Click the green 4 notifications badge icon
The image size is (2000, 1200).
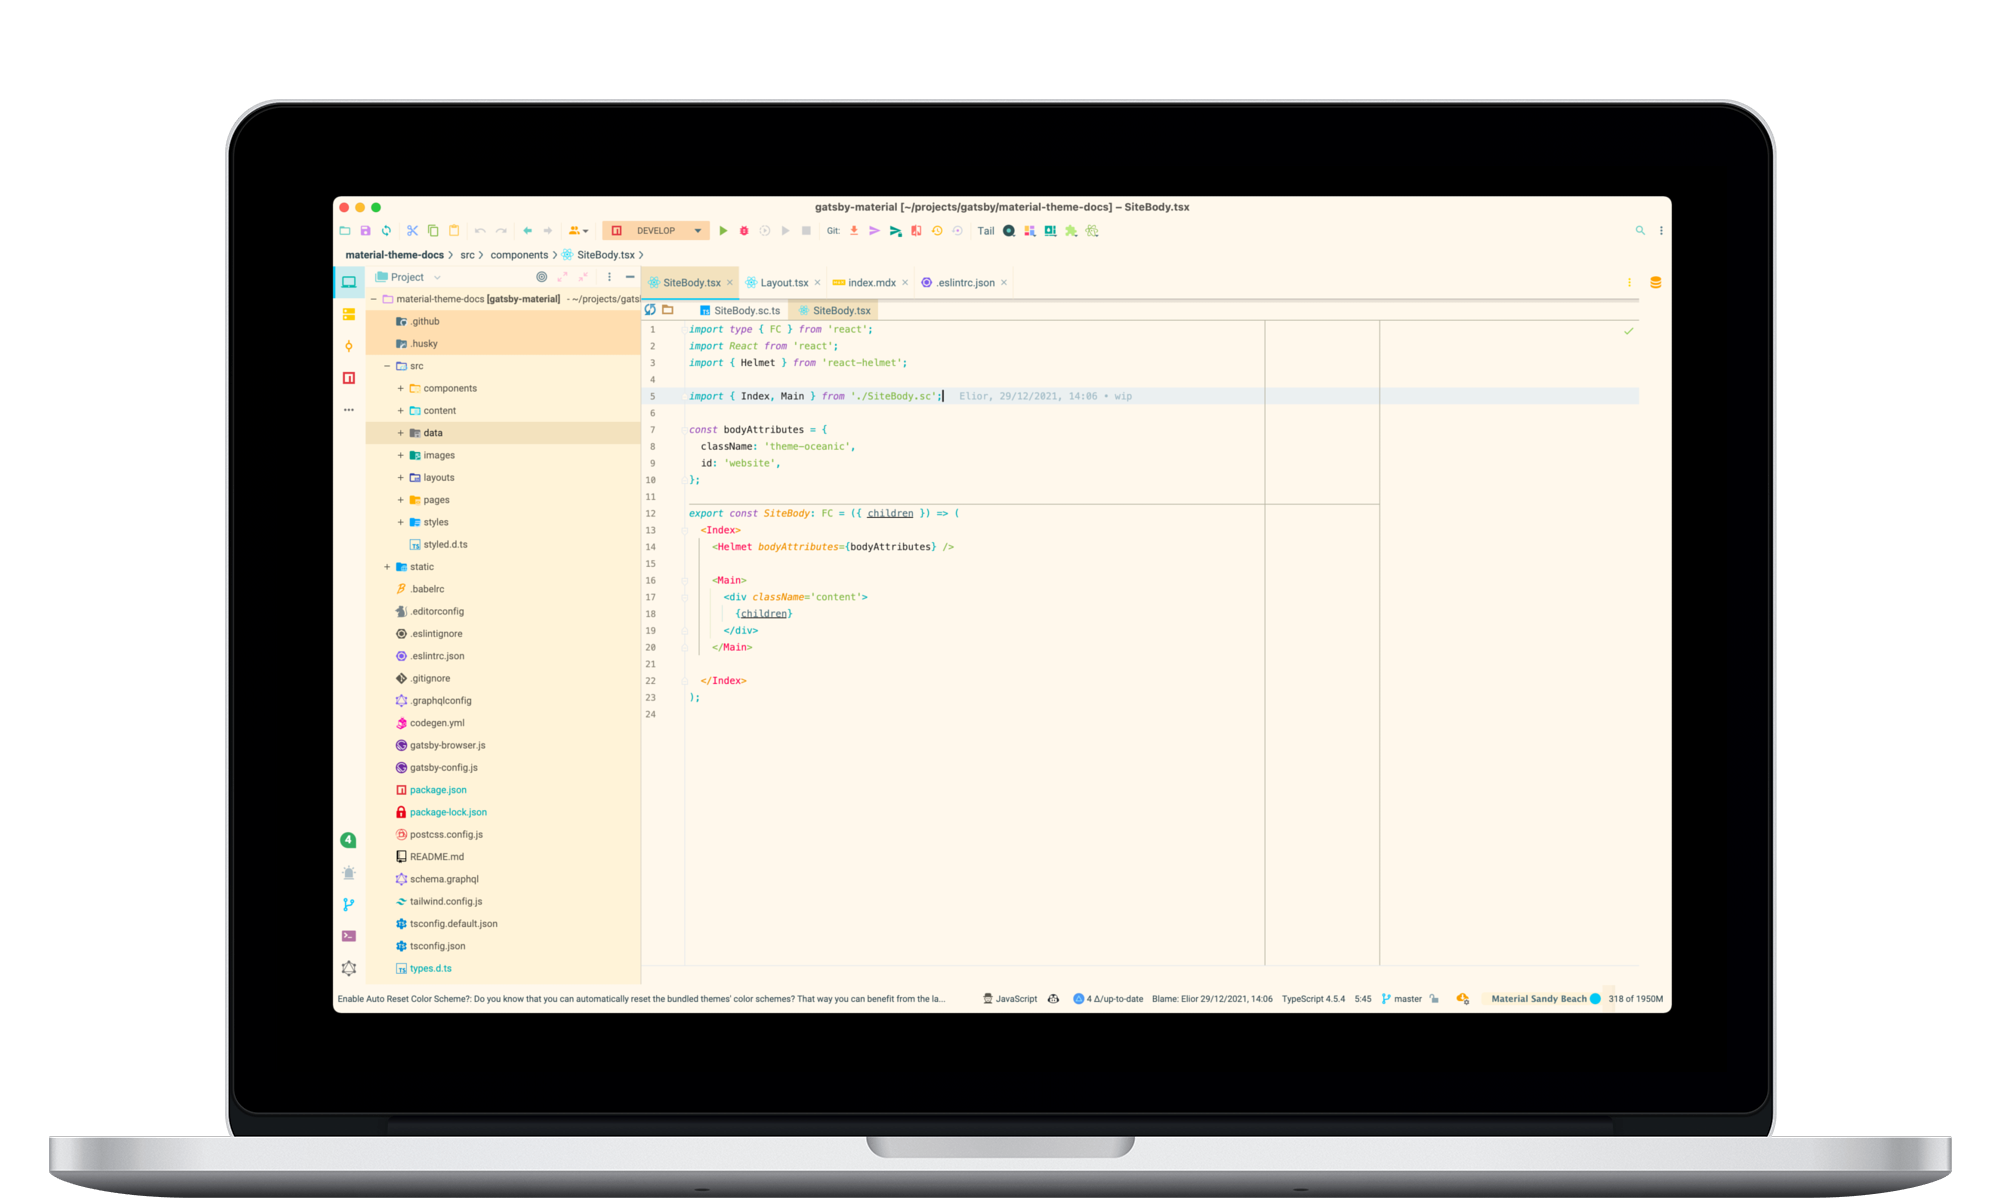(x=348, y=840)
